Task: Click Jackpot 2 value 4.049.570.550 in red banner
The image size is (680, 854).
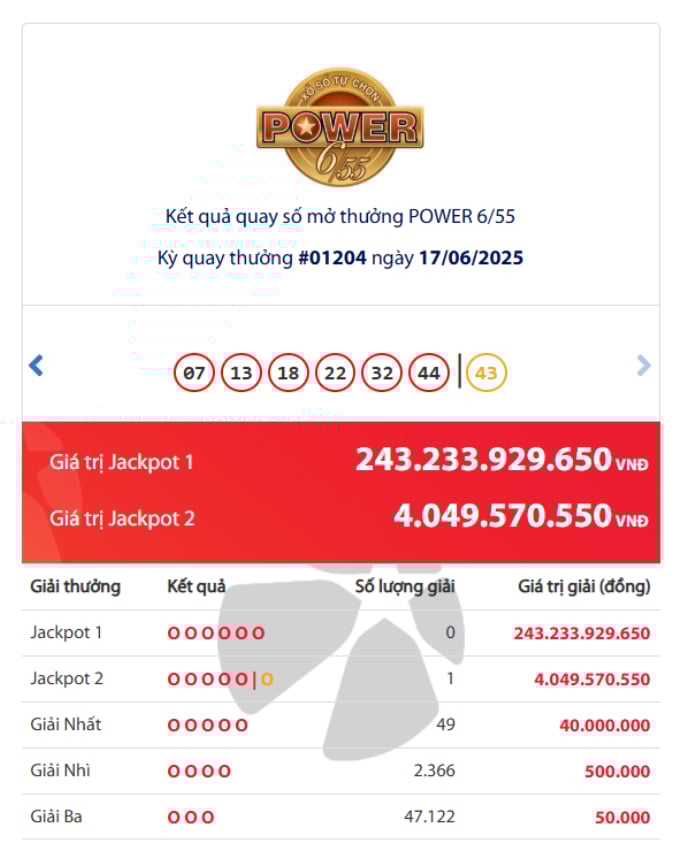Action: point(520,516)
